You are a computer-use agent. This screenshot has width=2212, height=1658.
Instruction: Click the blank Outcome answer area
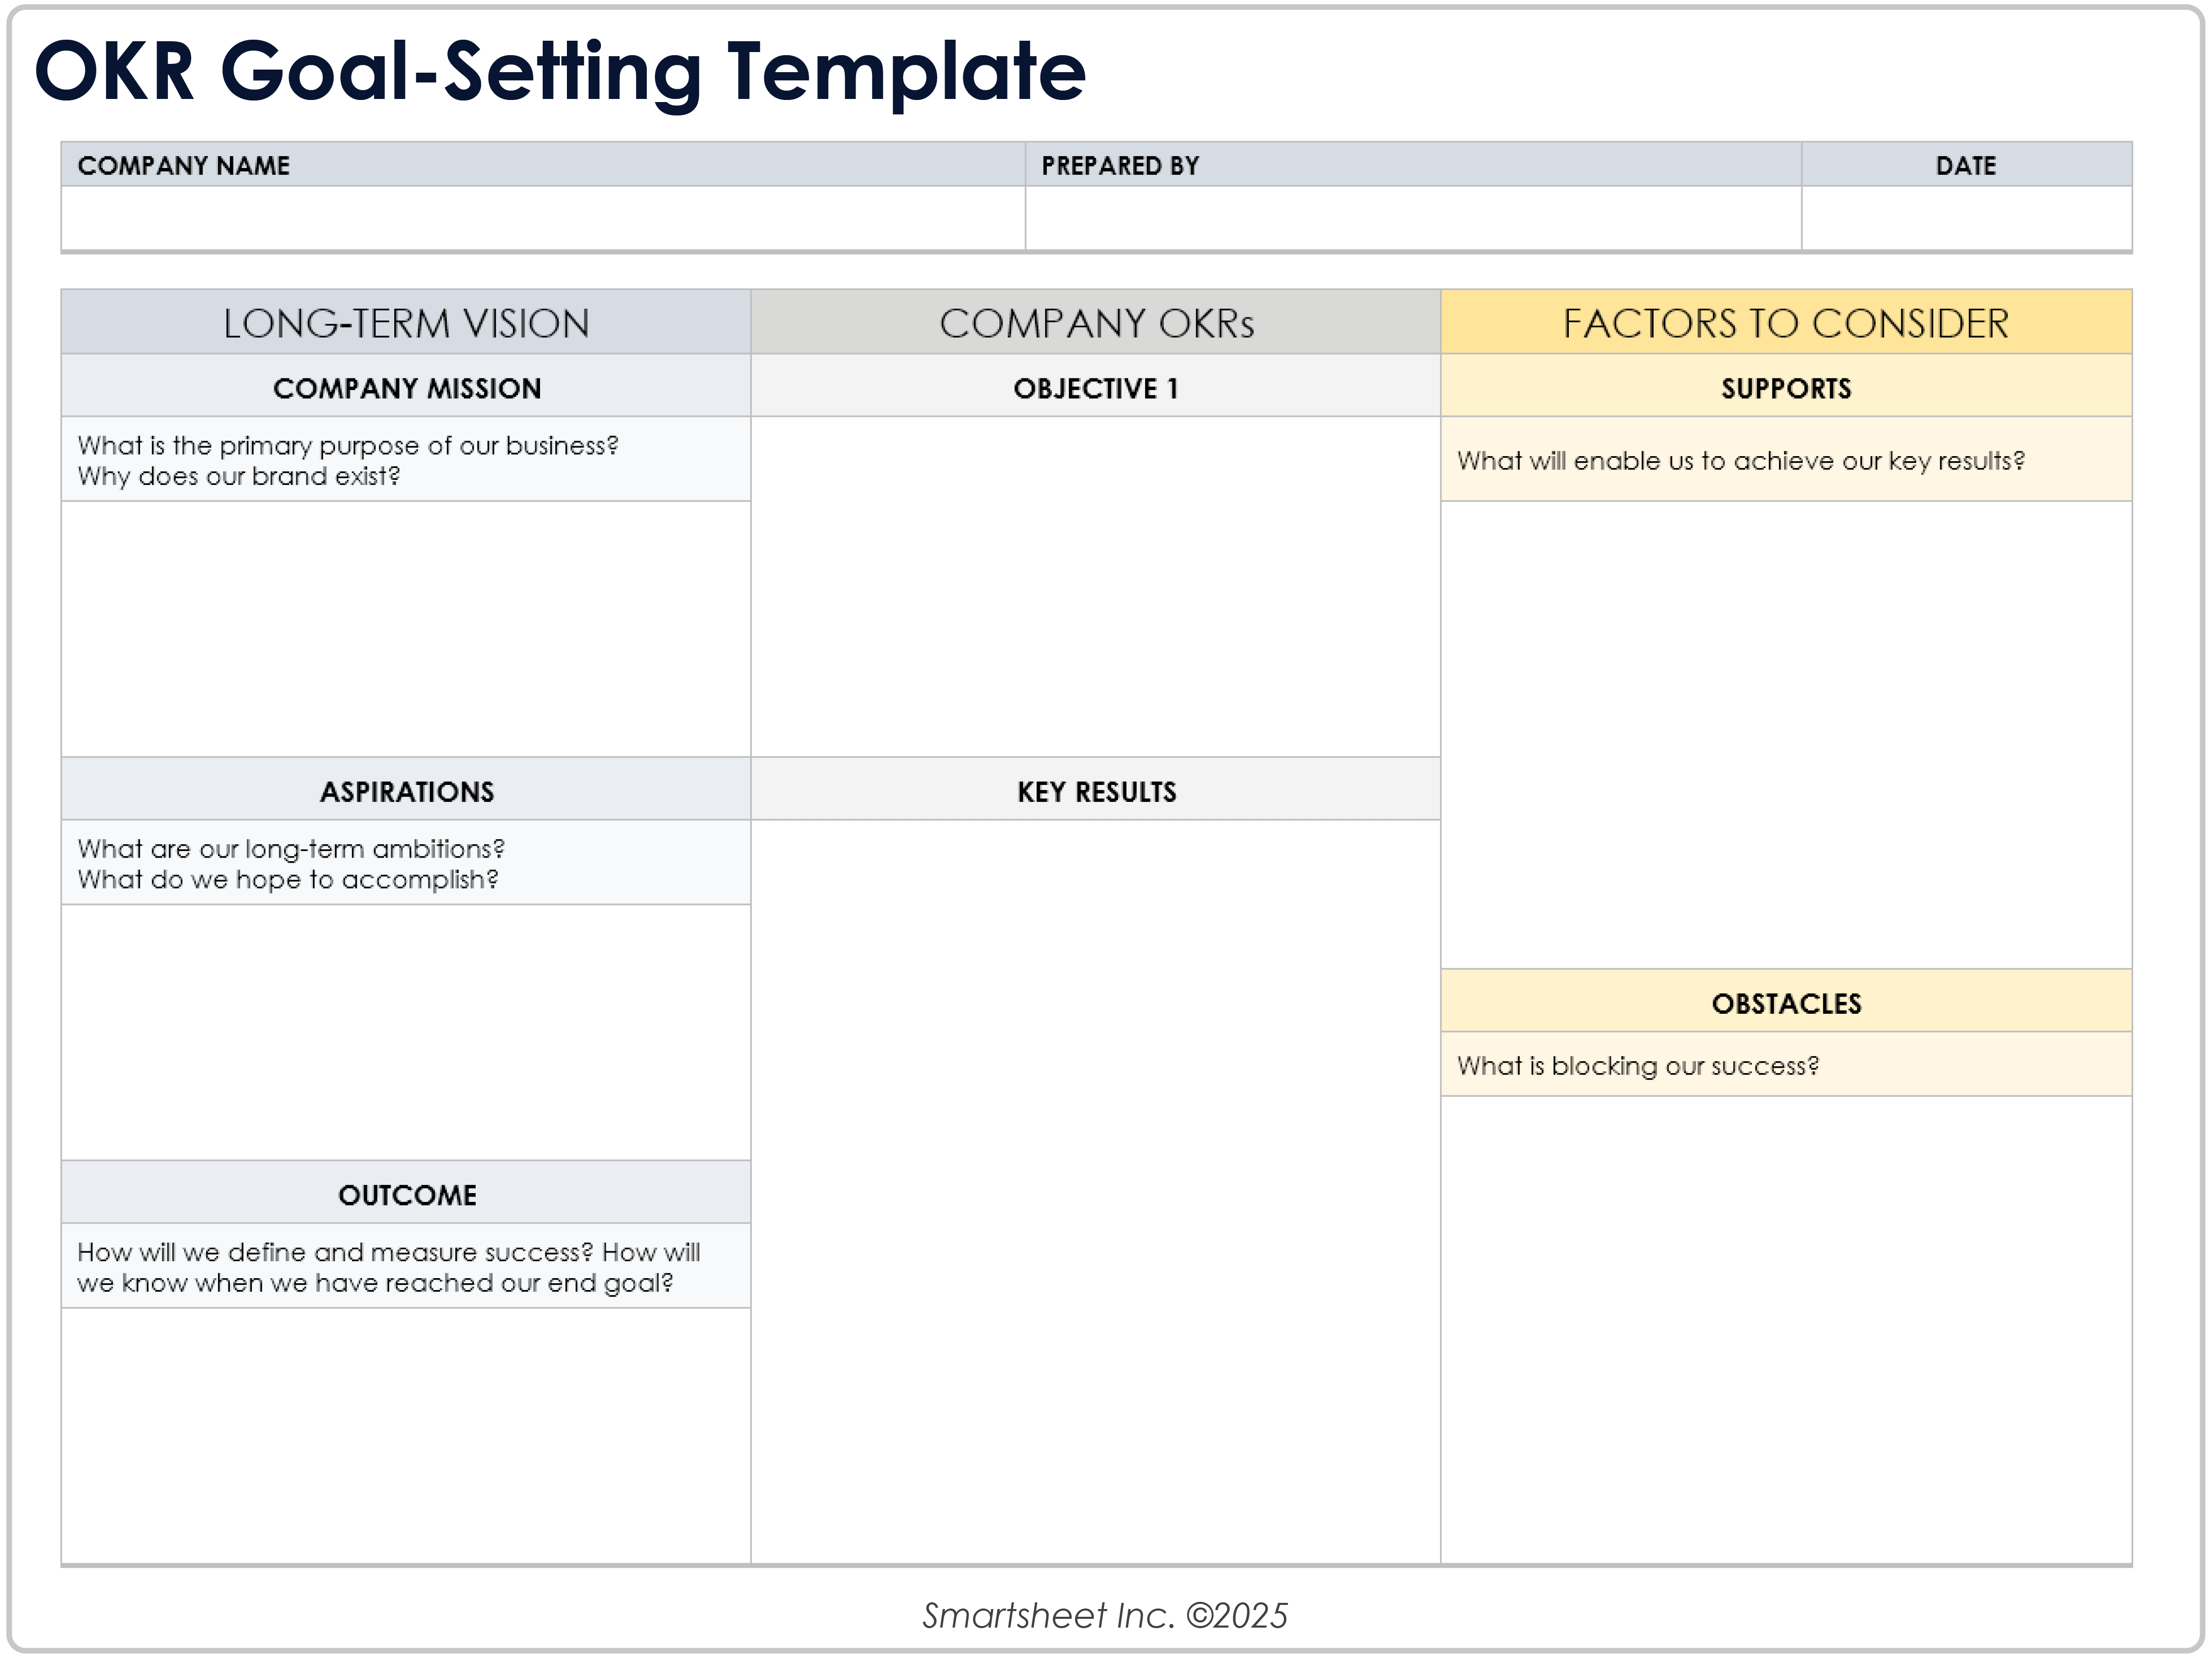(405, 1435)
